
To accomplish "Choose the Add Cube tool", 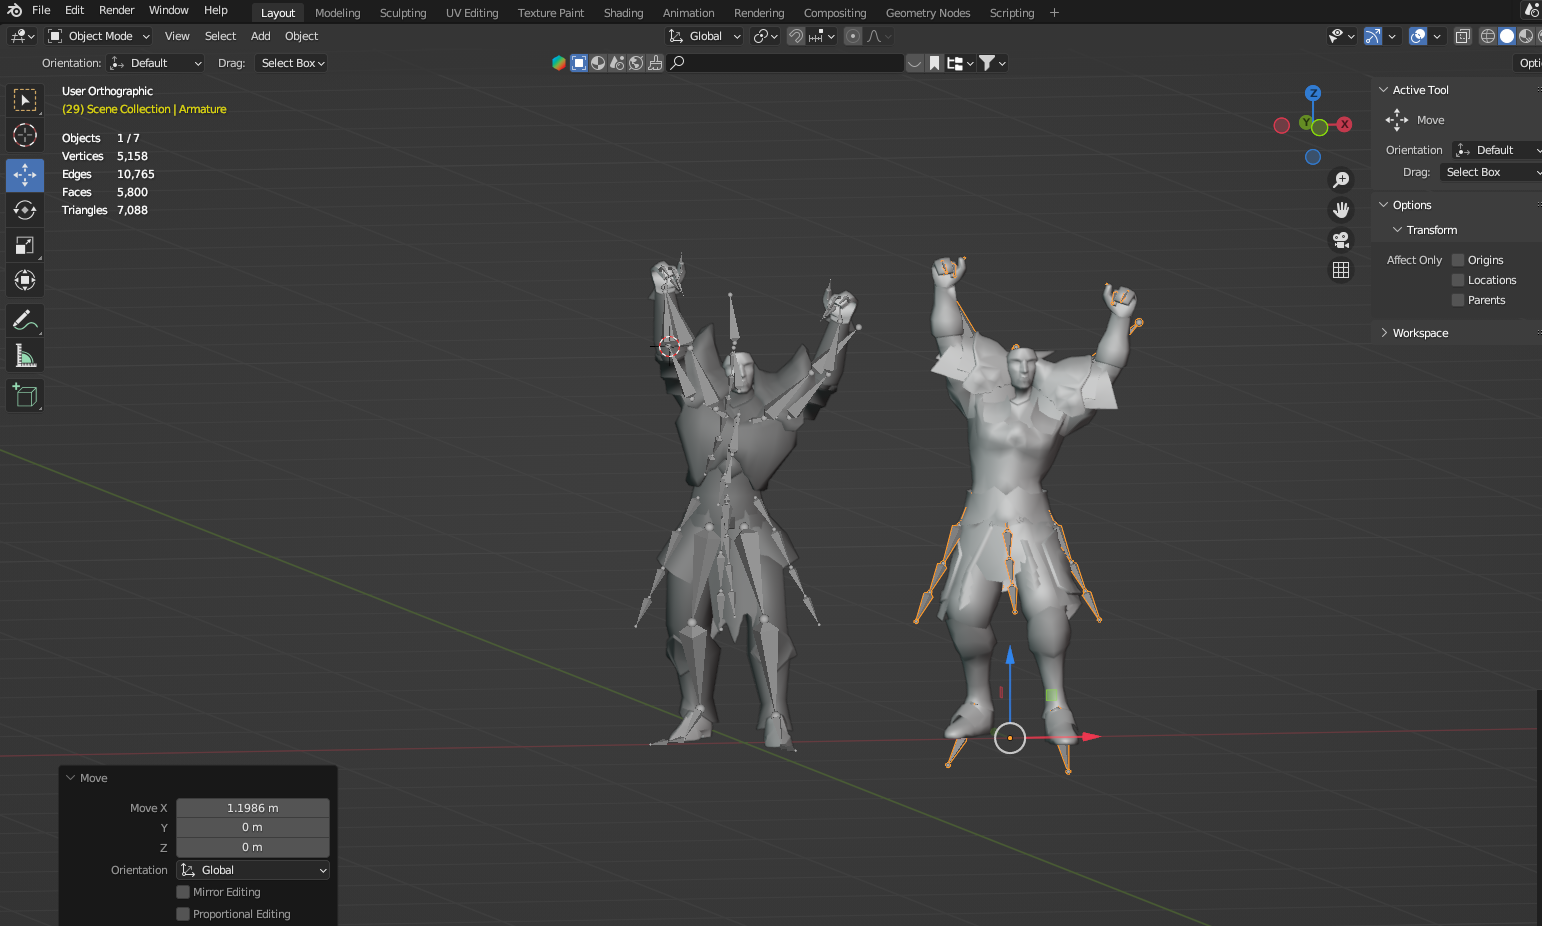I will [x=25, y=395].
